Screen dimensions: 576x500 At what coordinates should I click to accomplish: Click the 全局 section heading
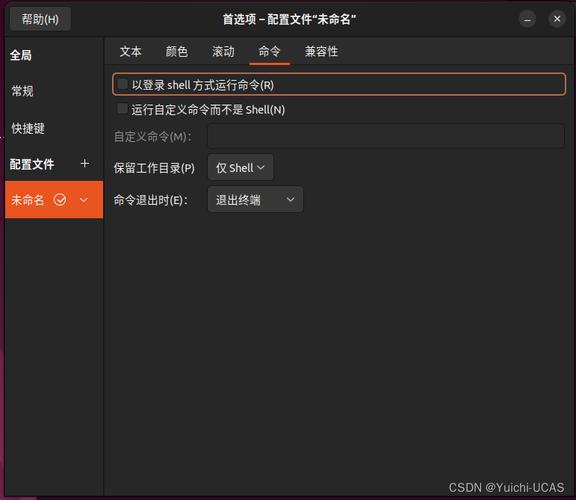[21, 55]
